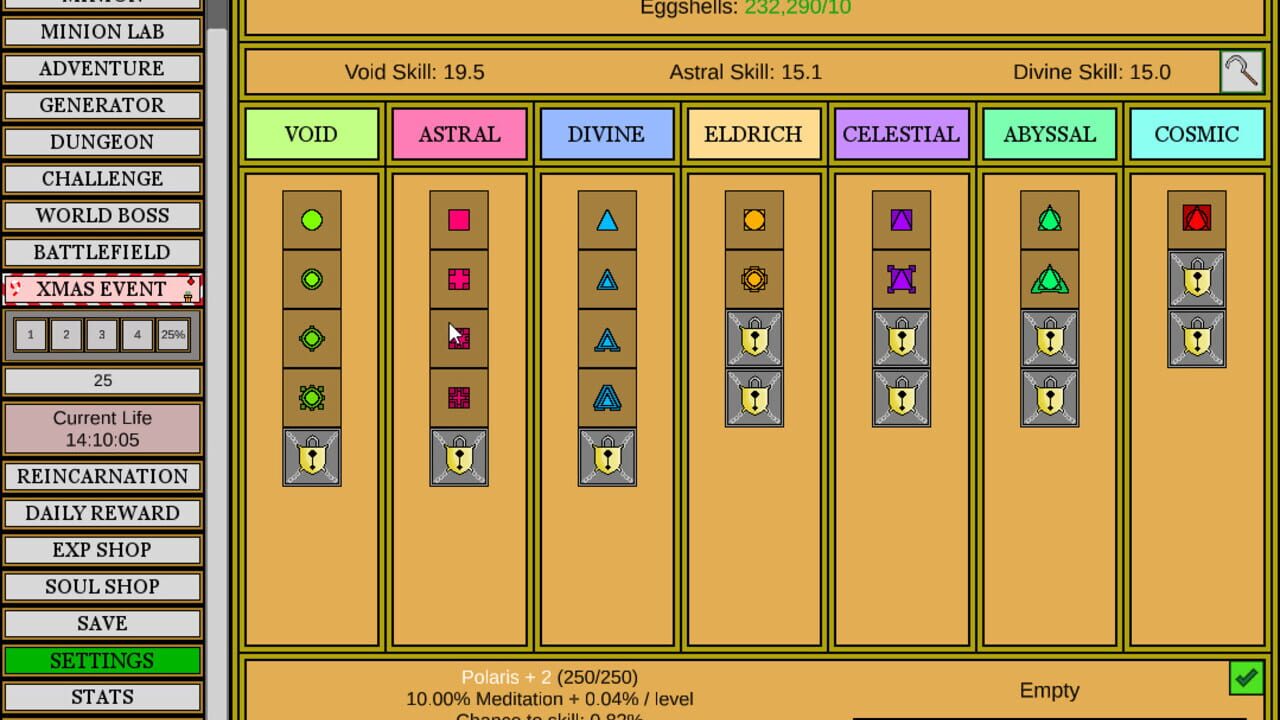Go to the MINION LAB menu
The image size is (1280, 720).
(102, 31)
